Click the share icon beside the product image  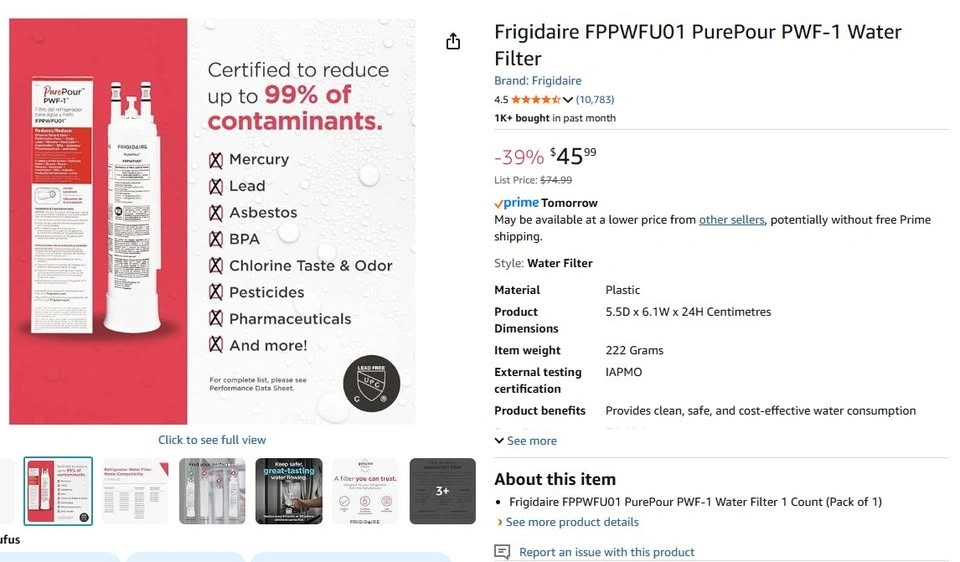[453, 41]
